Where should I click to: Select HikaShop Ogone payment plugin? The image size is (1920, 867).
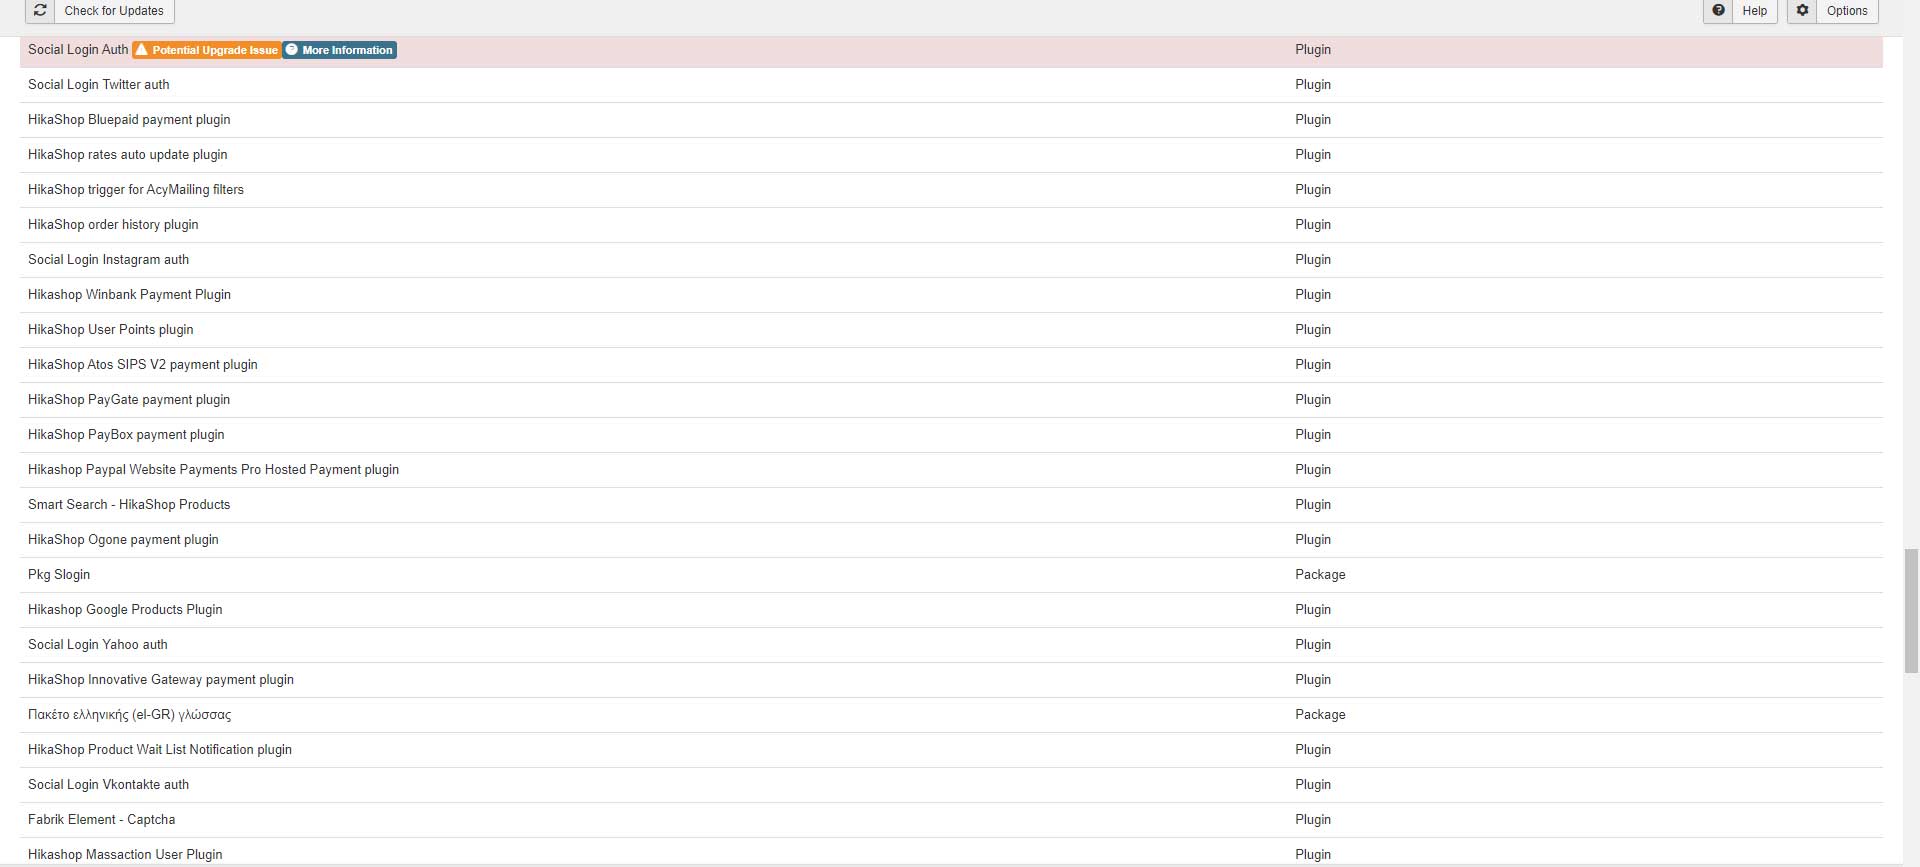point(123,539)
